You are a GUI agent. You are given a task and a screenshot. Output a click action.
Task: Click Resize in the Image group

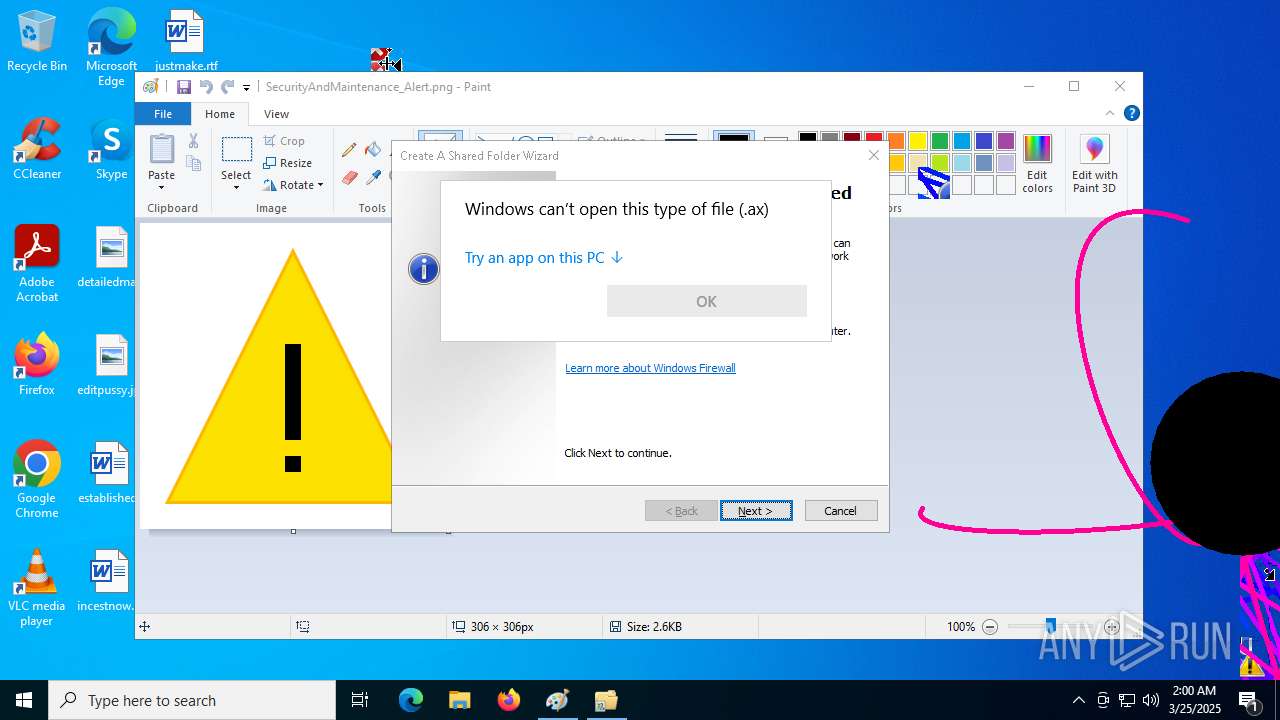(x=288, y=163)
